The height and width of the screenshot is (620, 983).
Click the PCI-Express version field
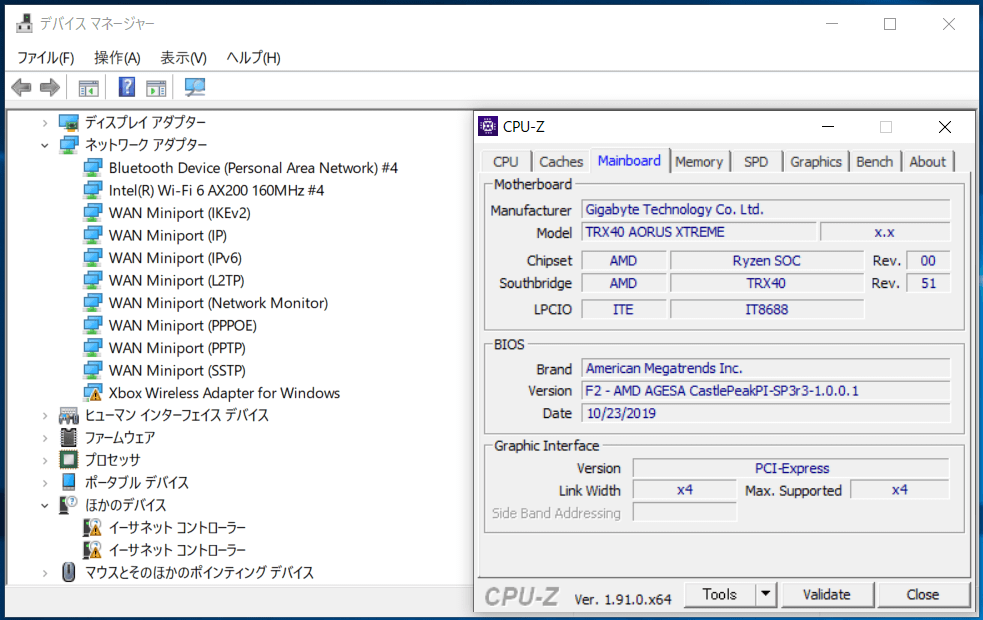pyautogui.click(x=791, y=468)
